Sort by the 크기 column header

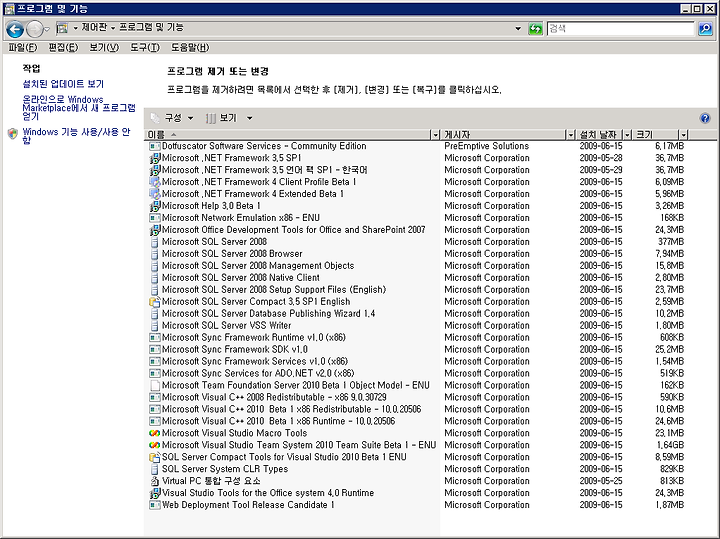tap(656, 135)
